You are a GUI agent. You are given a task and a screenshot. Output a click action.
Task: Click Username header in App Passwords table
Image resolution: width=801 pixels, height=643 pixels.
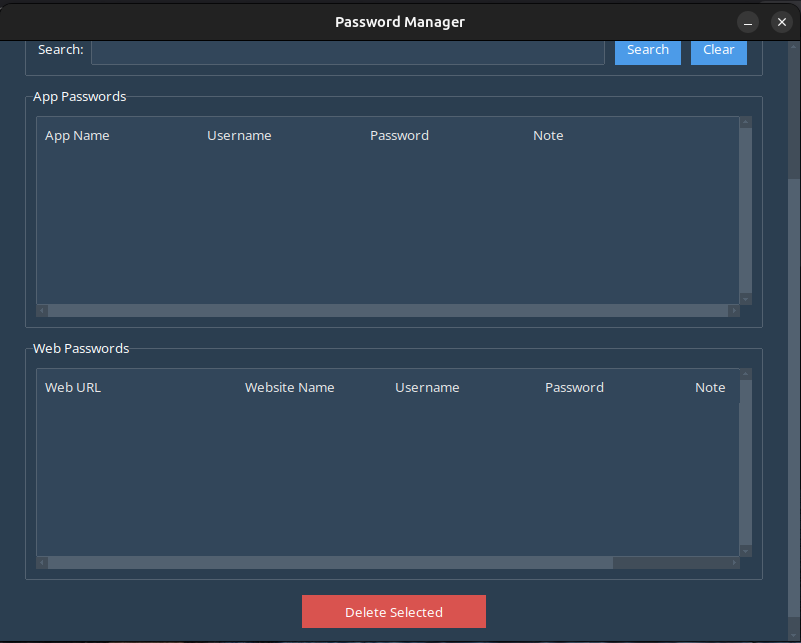coord(239,136)
